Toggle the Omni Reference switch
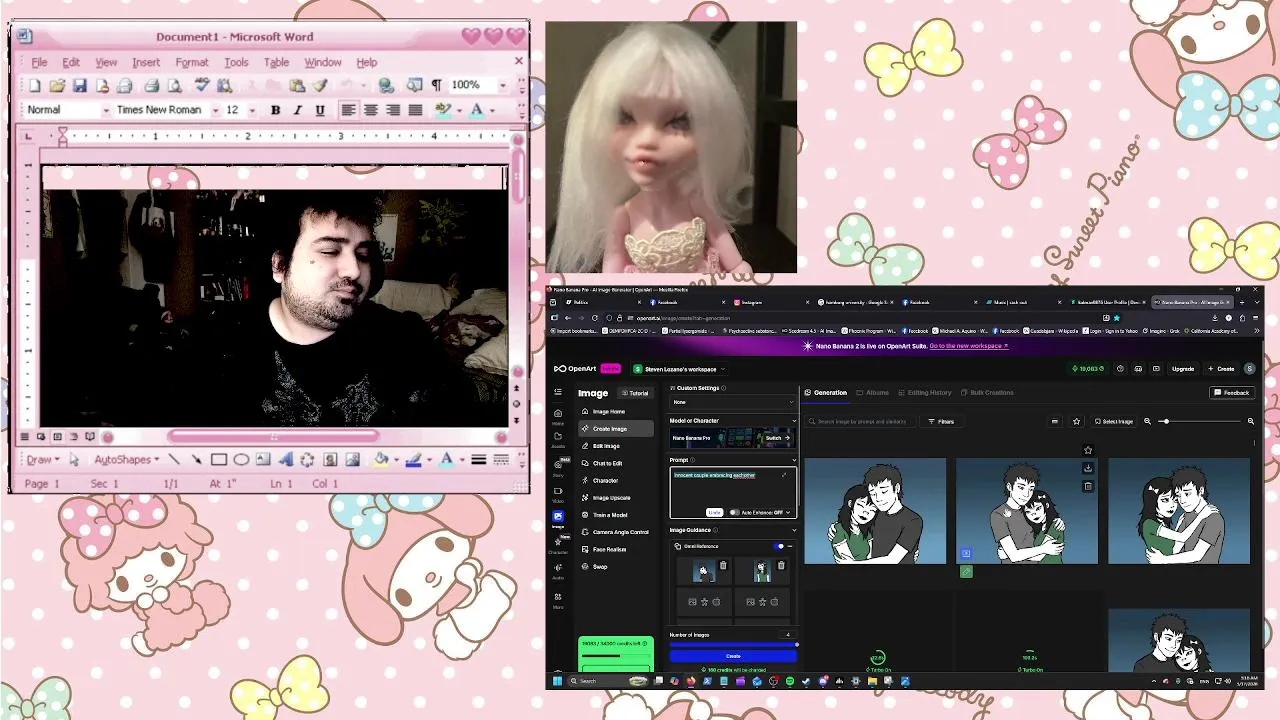Screen dimensions: 1280x720 [780, 546]
